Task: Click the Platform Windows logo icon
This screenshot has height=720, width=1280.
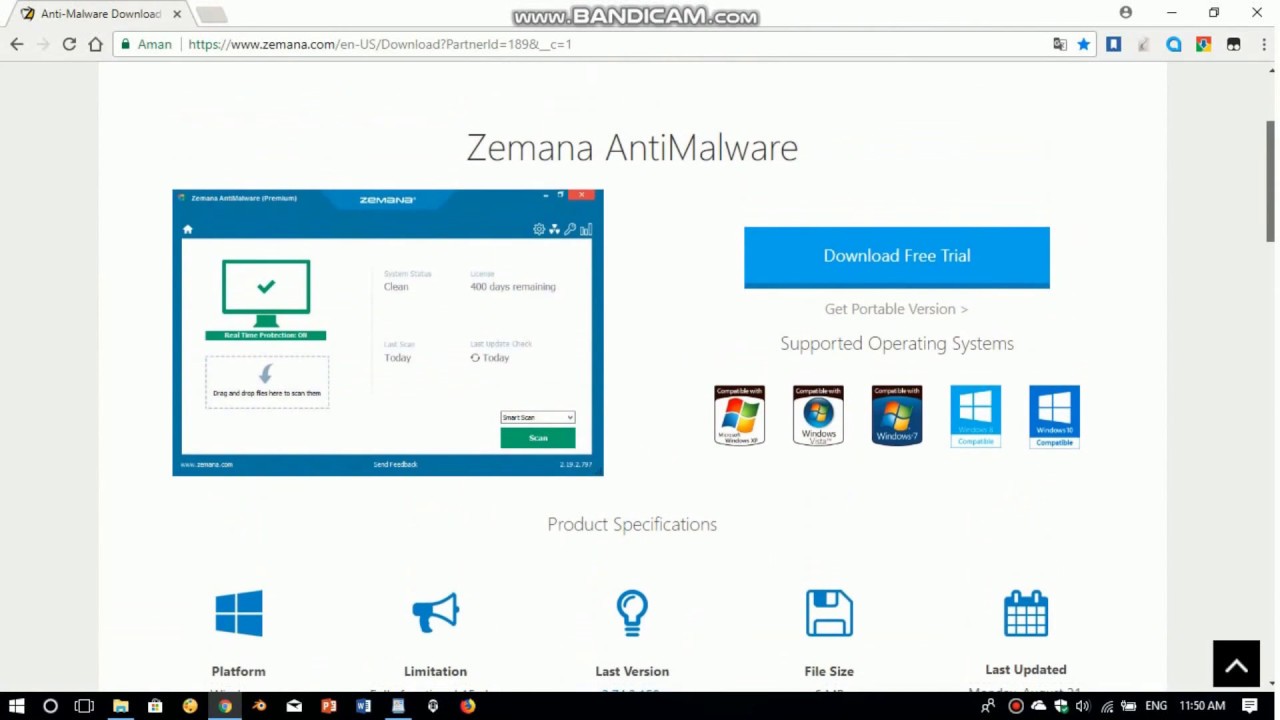Action: pyautogui.click(x=238, y=613)
